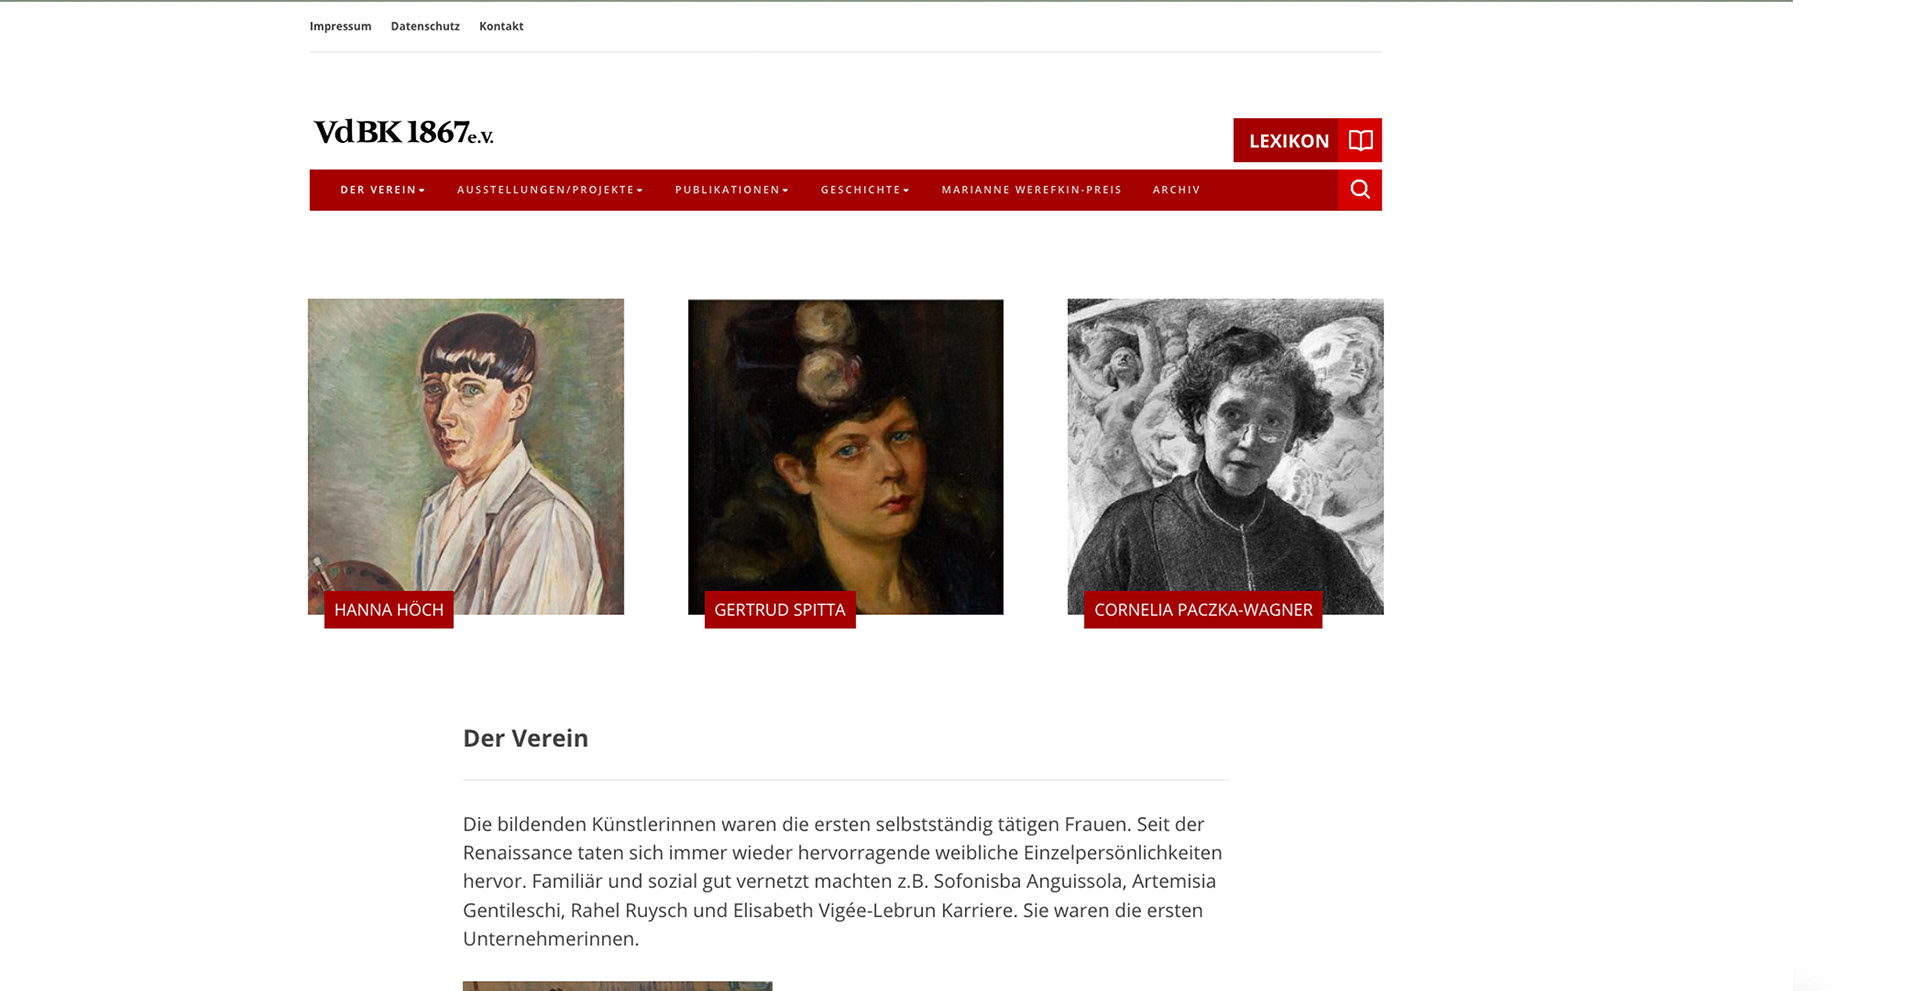This screenshot has height=991, width=1920.
Task: Open the Lexikon book icon
Action: 1360,140
